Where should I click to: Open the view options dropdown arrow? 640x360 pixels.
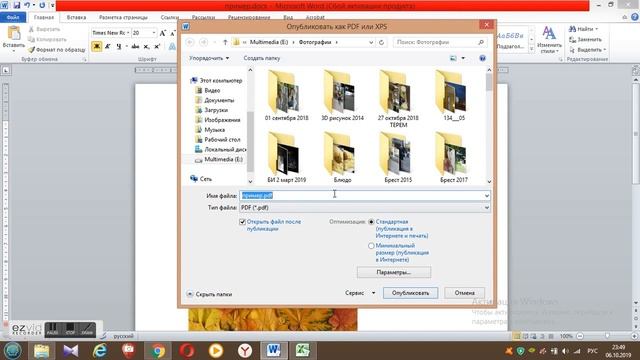click(x=463, y=58)
